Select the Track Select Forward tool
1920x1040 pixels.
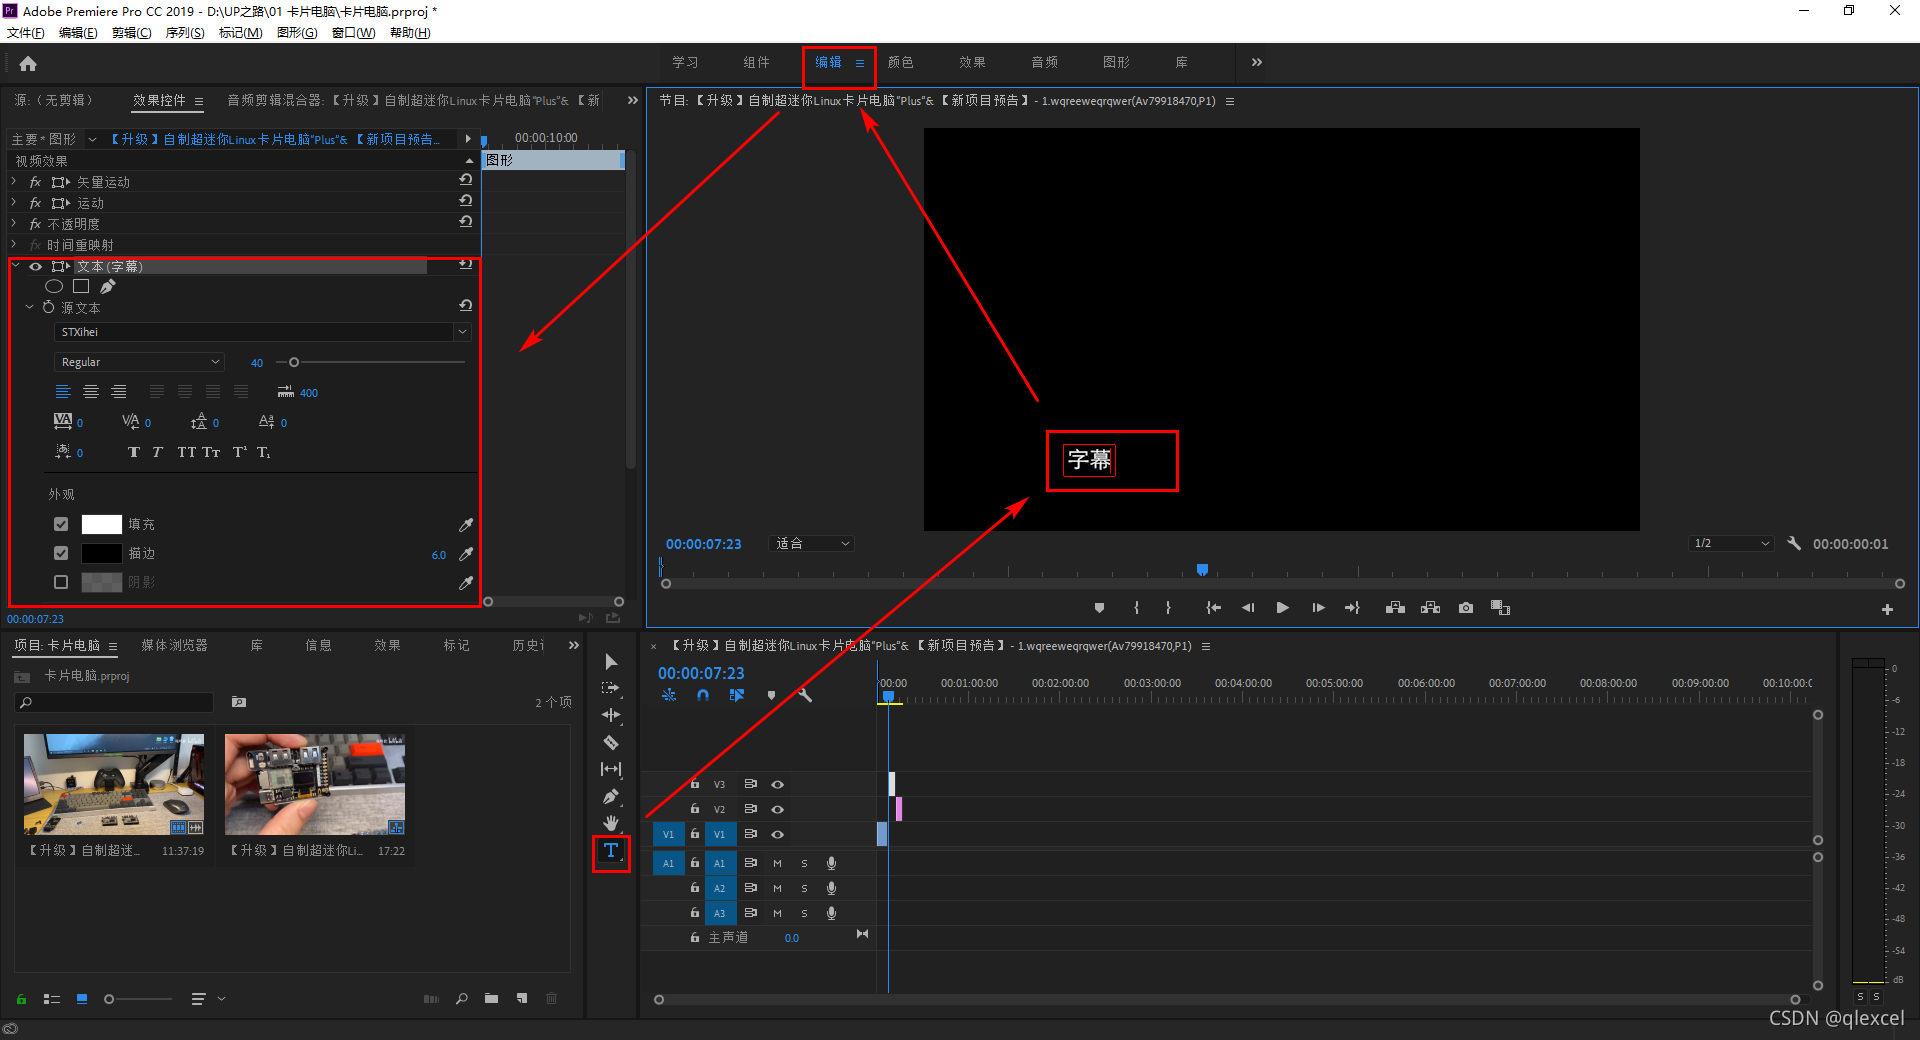[611, 688]
